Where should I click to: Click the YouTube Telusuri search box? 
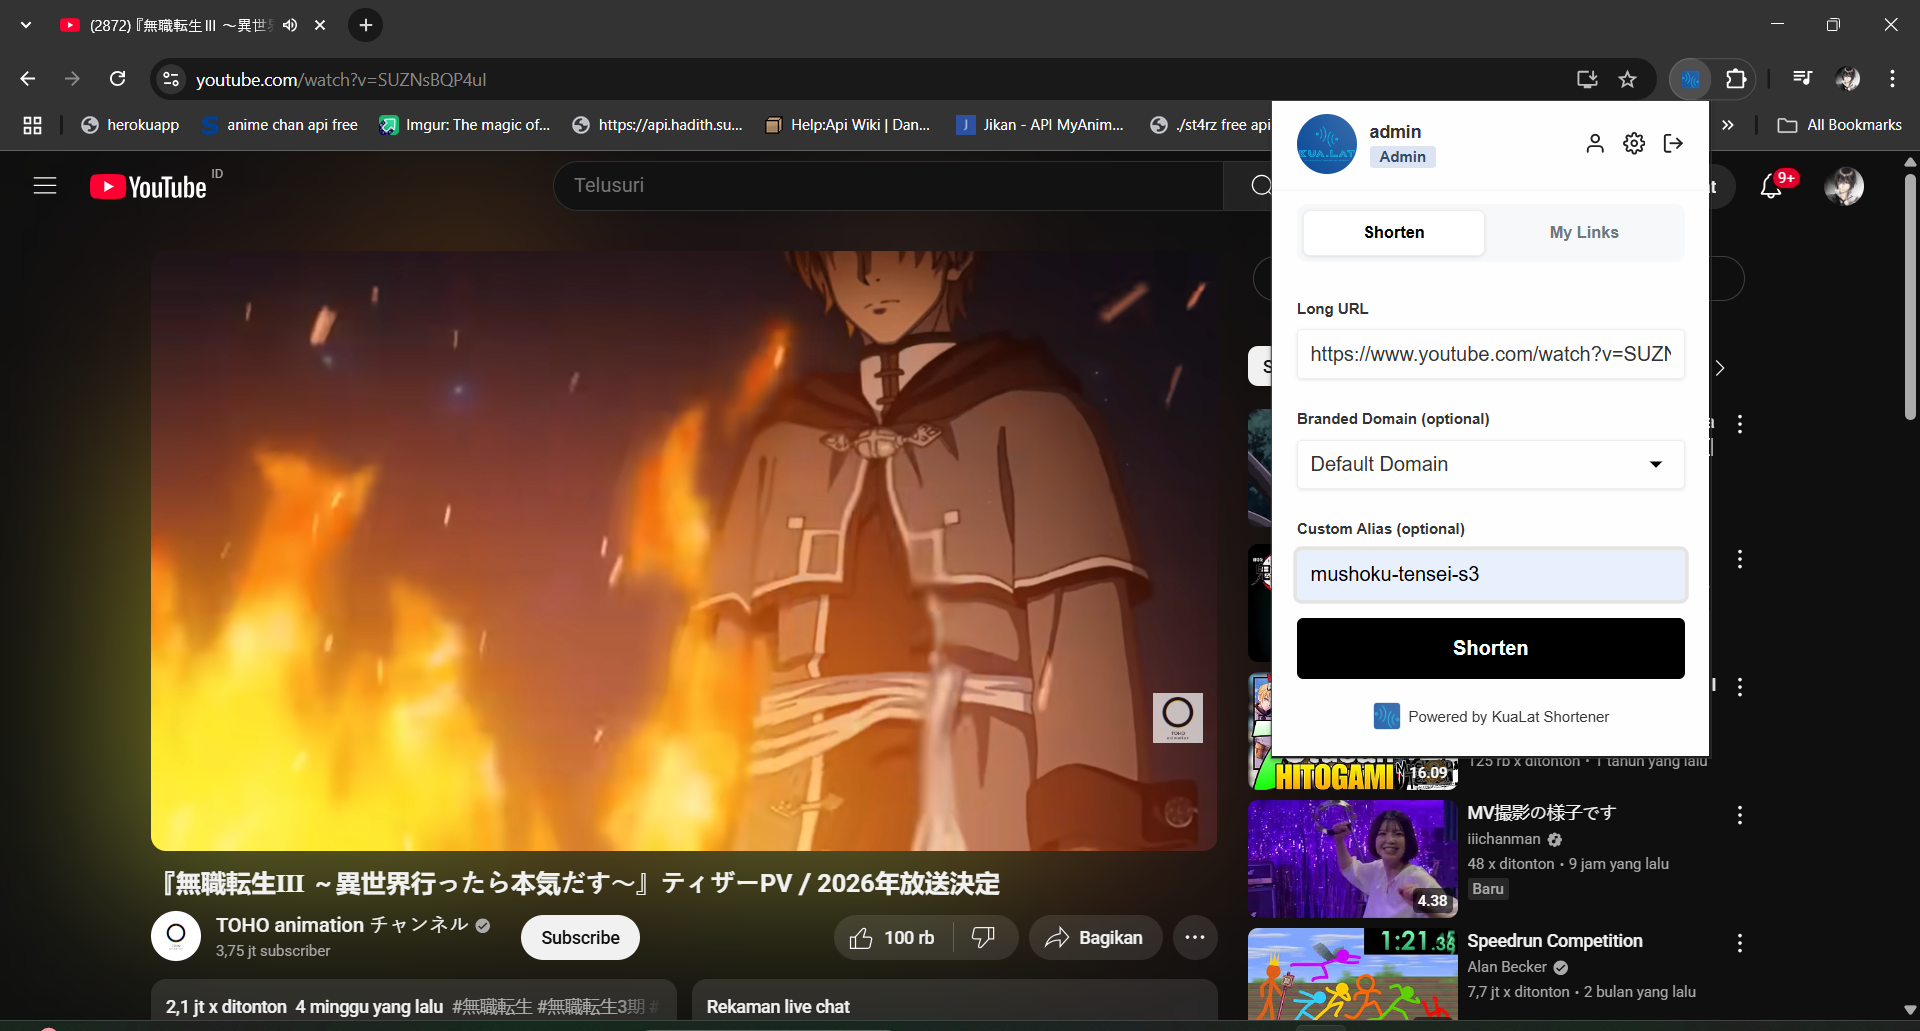(888, 186)
